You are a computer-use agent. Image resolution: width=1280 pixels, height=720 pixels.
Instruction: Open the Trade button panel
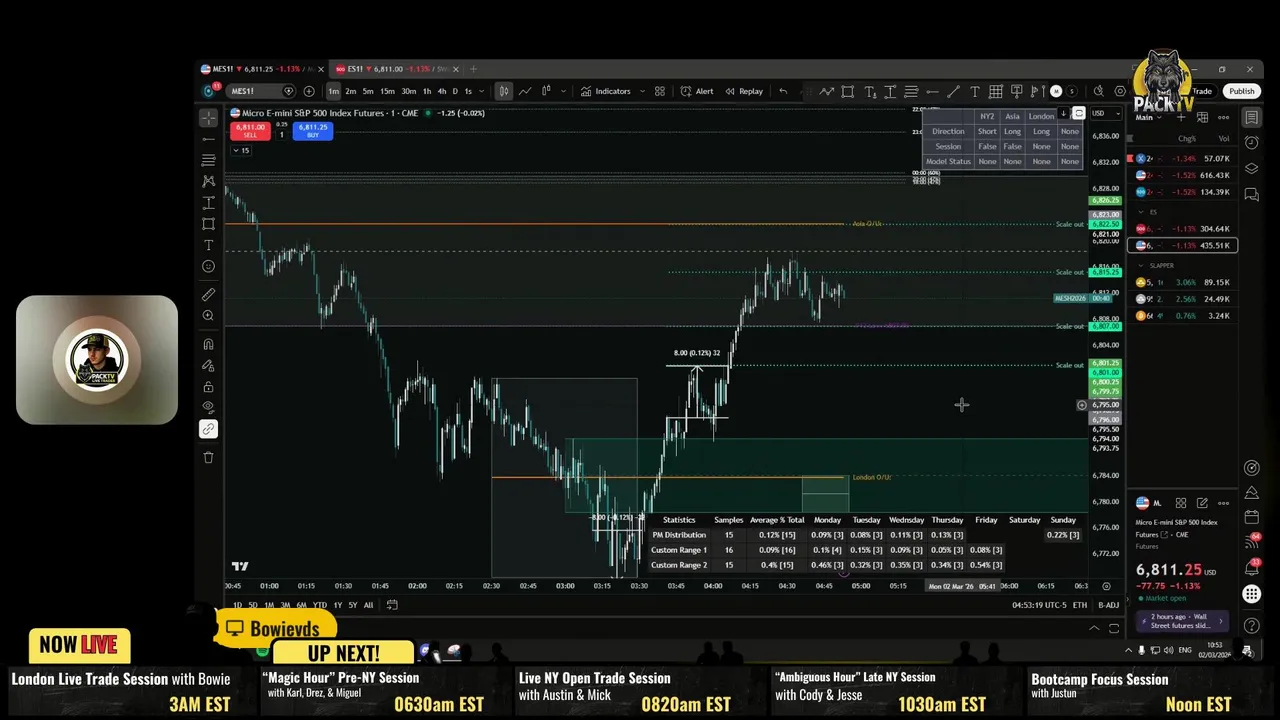click(x=1202, y=91)
